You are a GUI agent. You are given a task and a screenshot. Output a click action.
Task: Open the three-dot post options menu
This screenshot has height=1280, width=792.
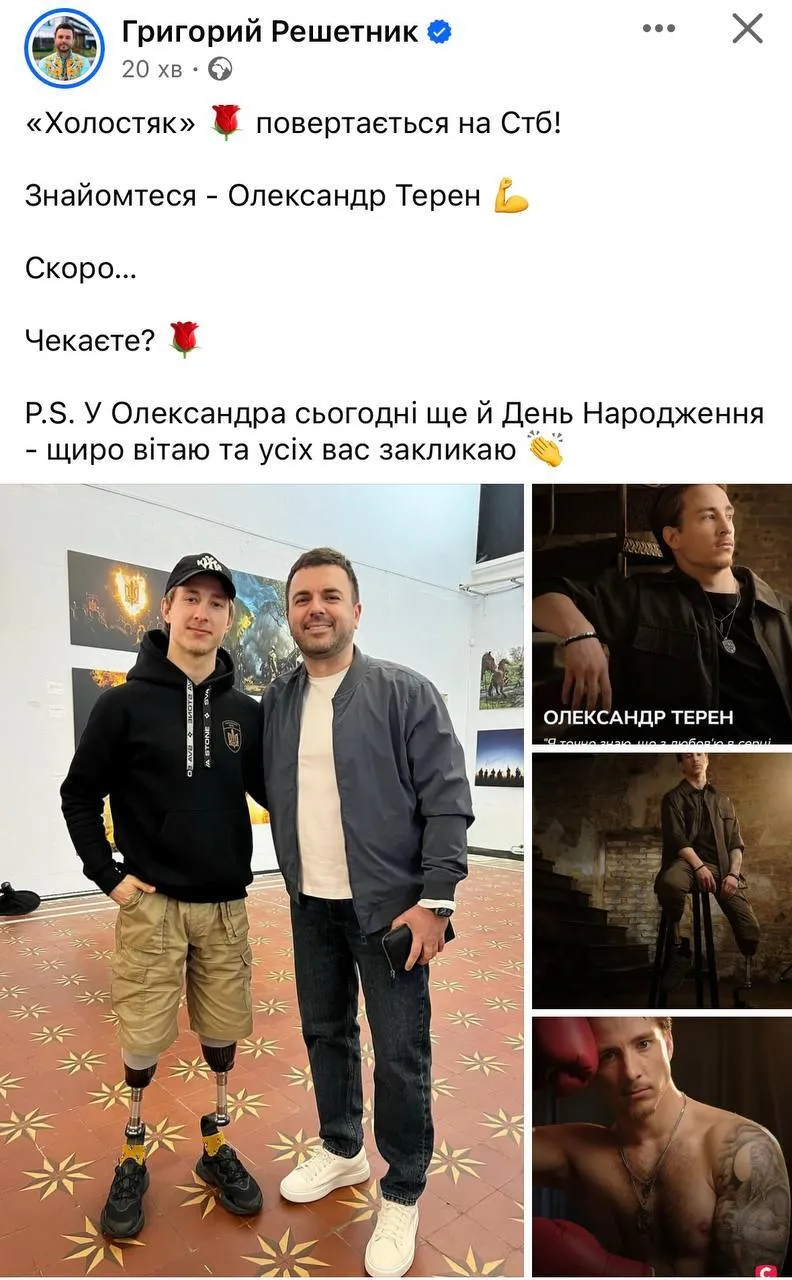pos(658,29)
